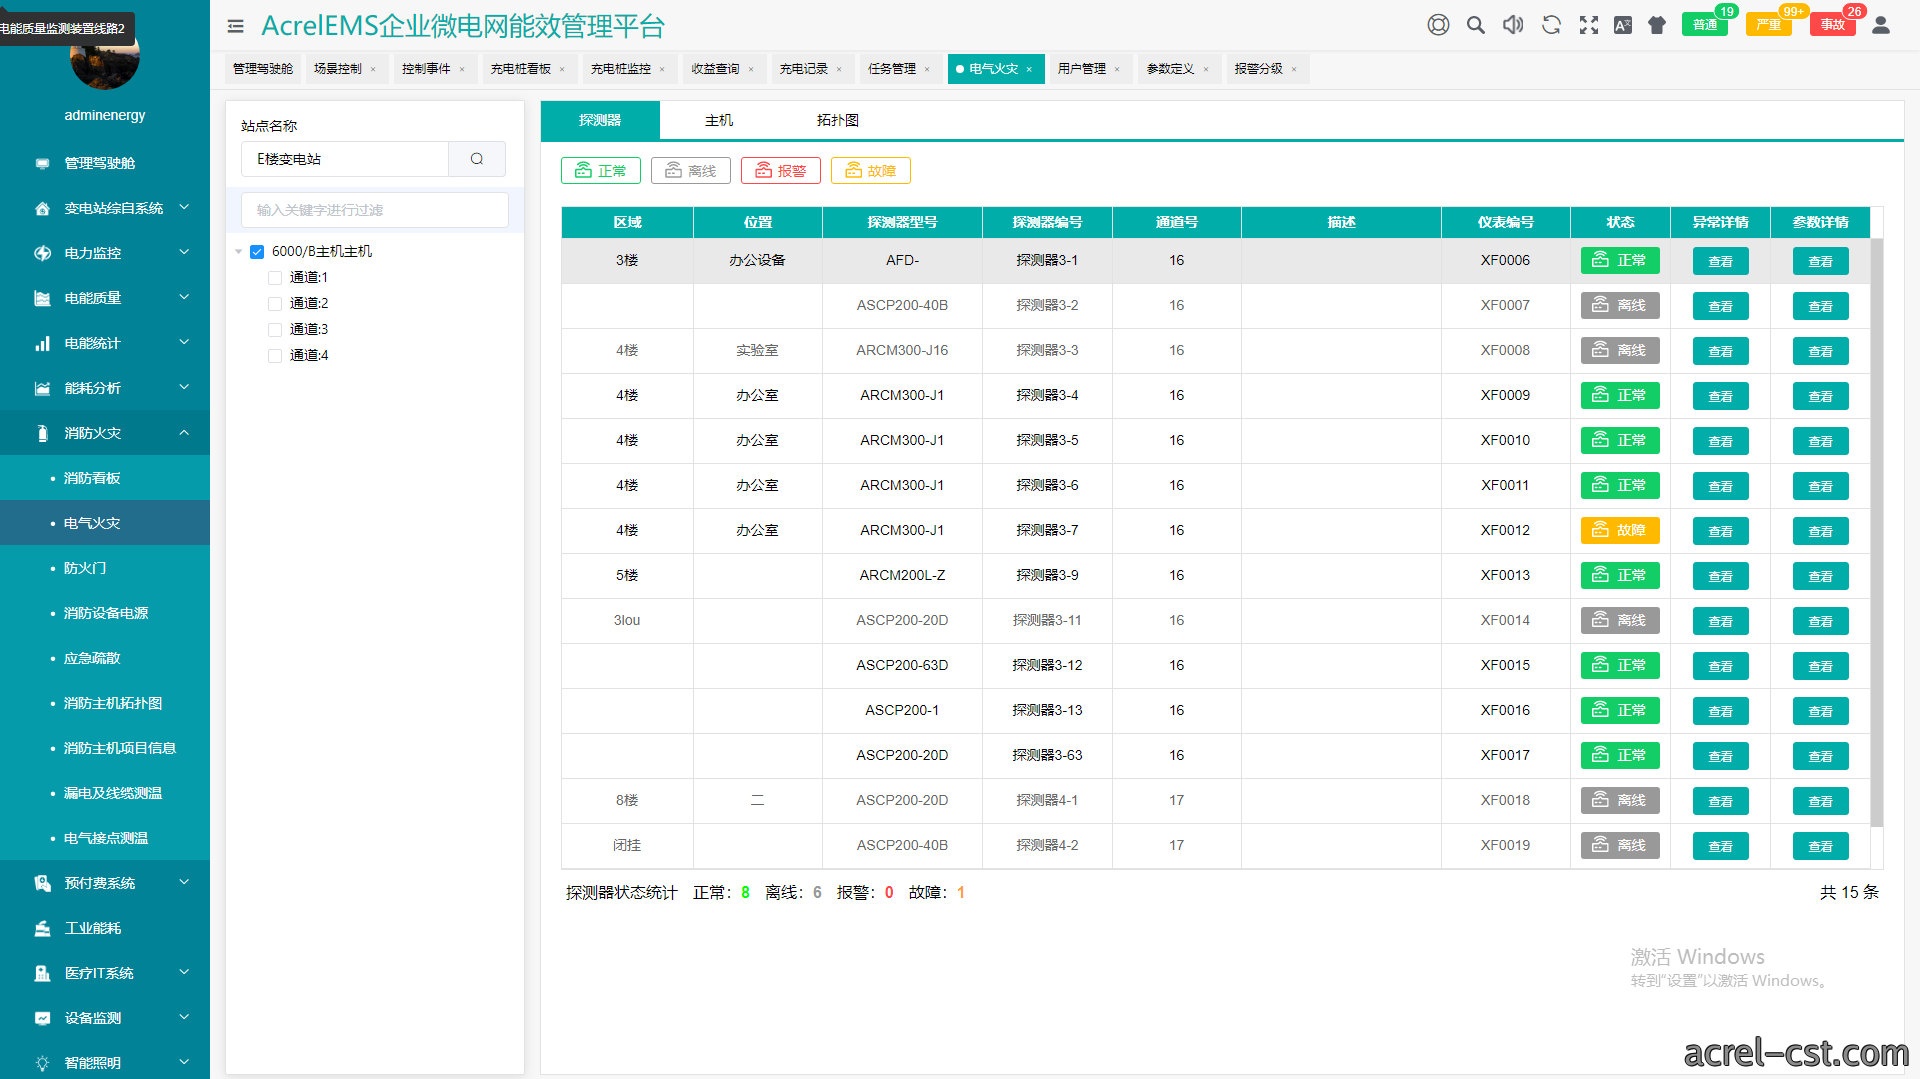The image size is (1920, 1079).
Task: Search station name with magnifier button
Action: pos(477,159)
